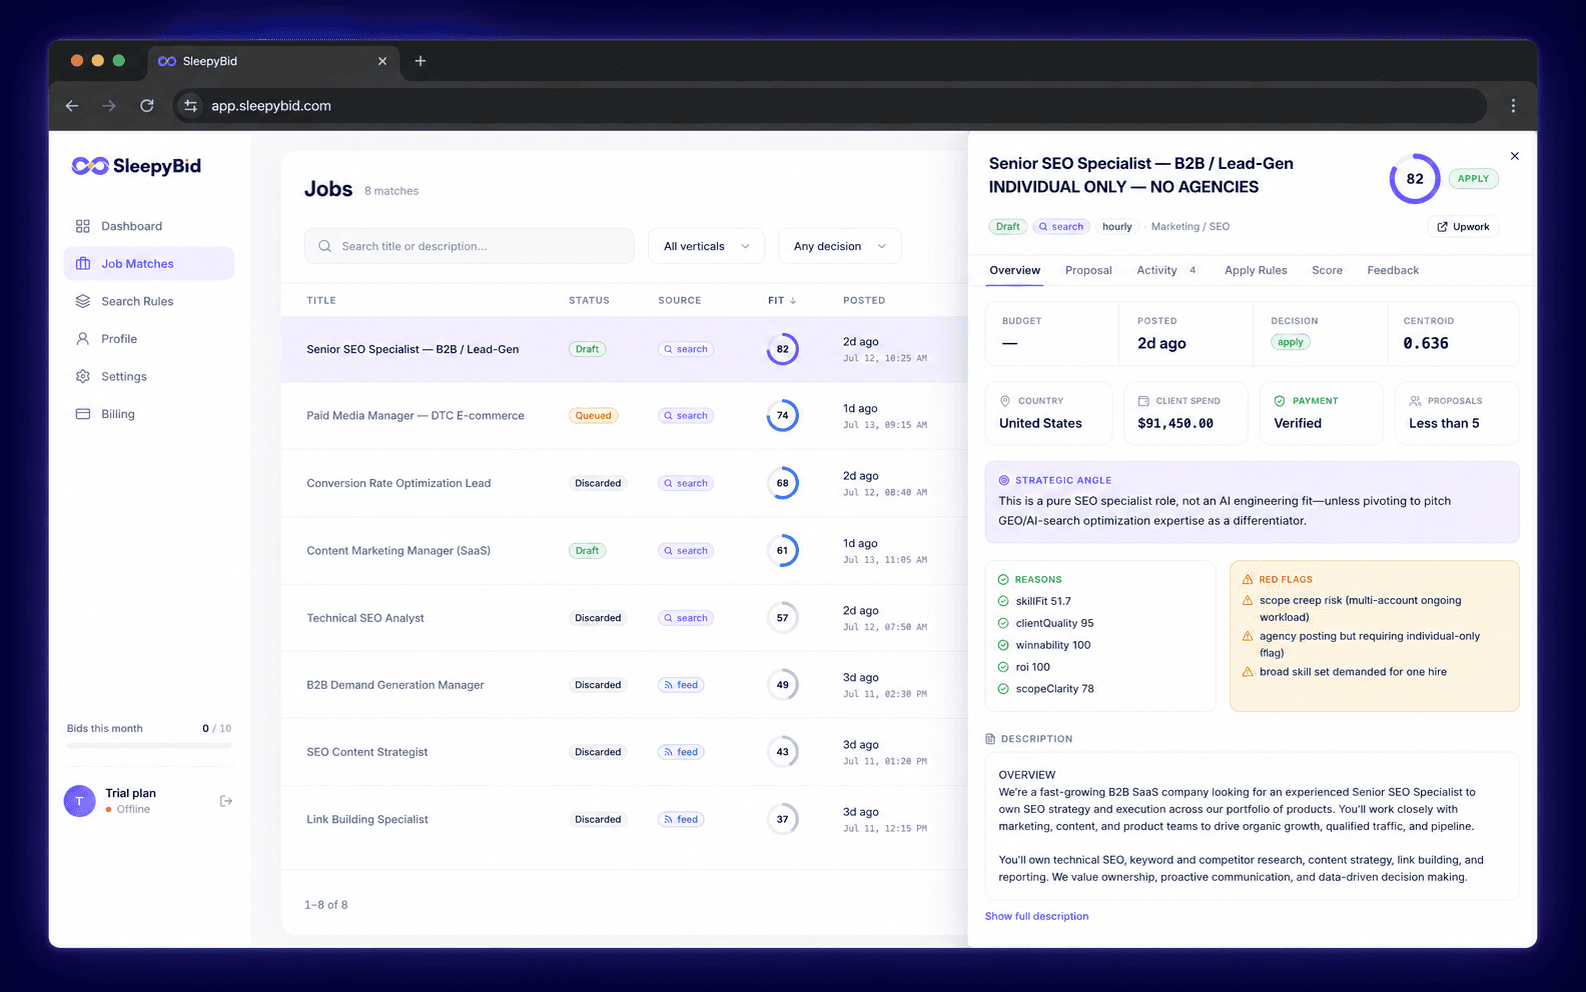Click the POSTED column header
1586x992 pixels.
[864, 300]
